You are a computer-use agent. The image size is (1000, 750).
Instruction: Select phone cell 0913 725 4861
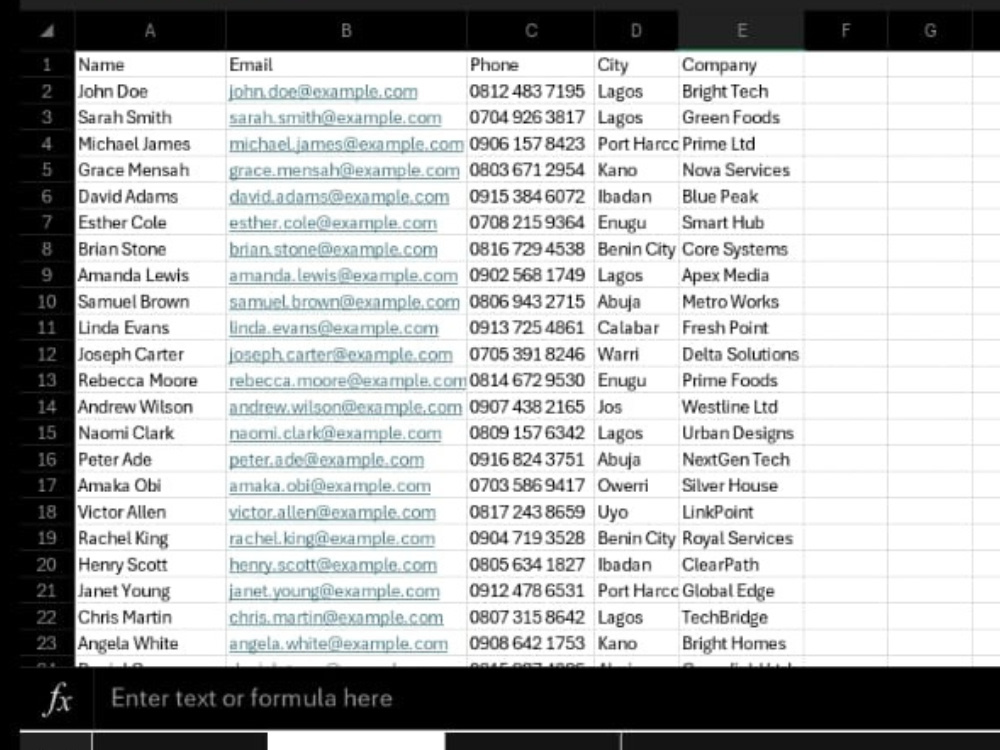point(531,328)
